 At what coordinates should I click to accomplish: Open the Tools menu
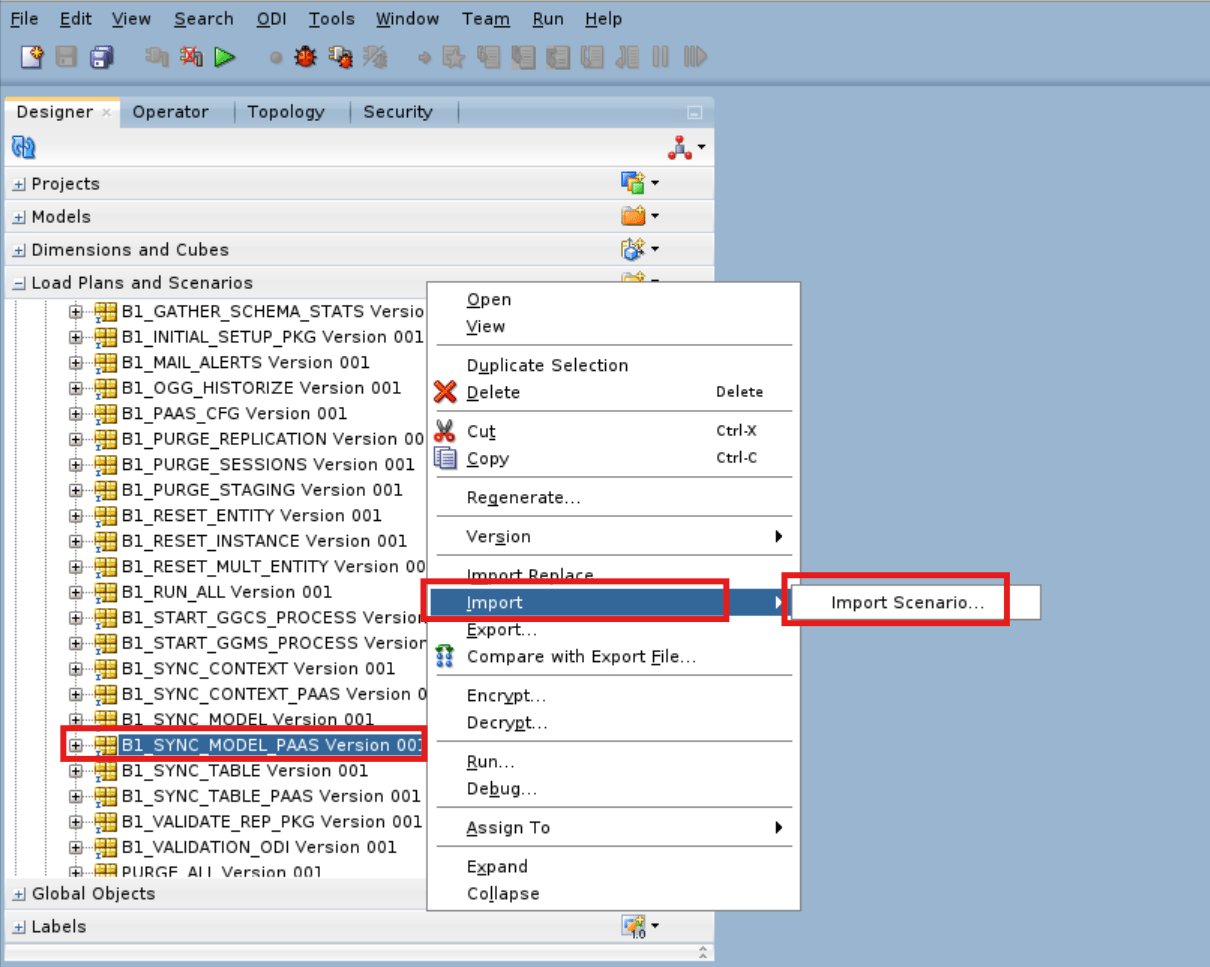[331, 19]
